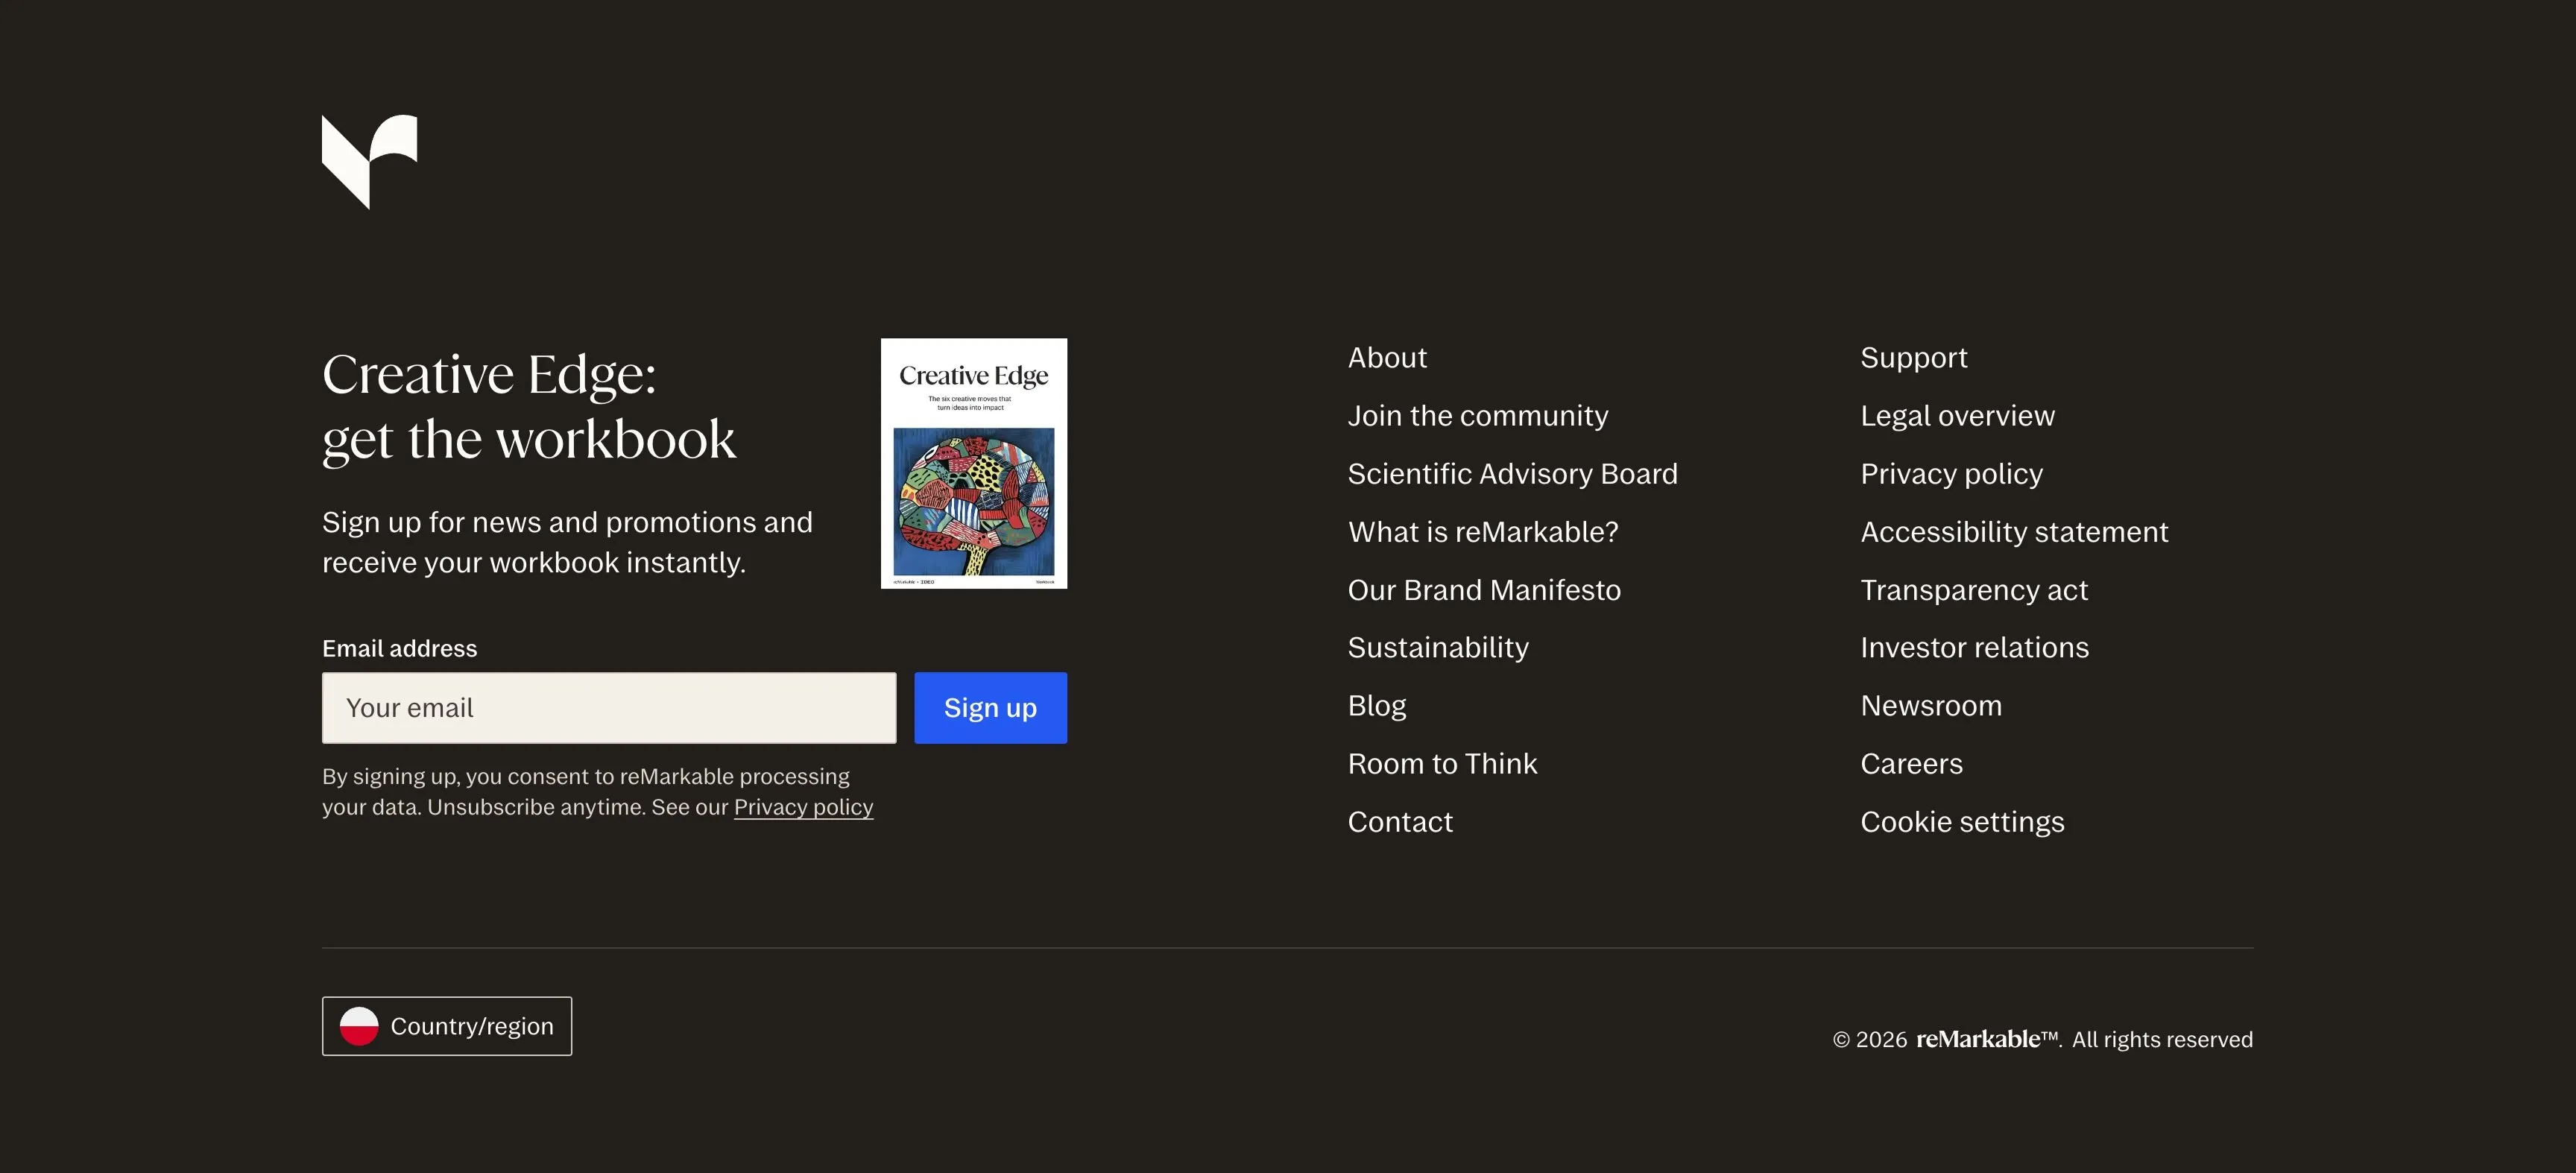
Task: Read the Accessibility statement
Action: click(2014, 532)
